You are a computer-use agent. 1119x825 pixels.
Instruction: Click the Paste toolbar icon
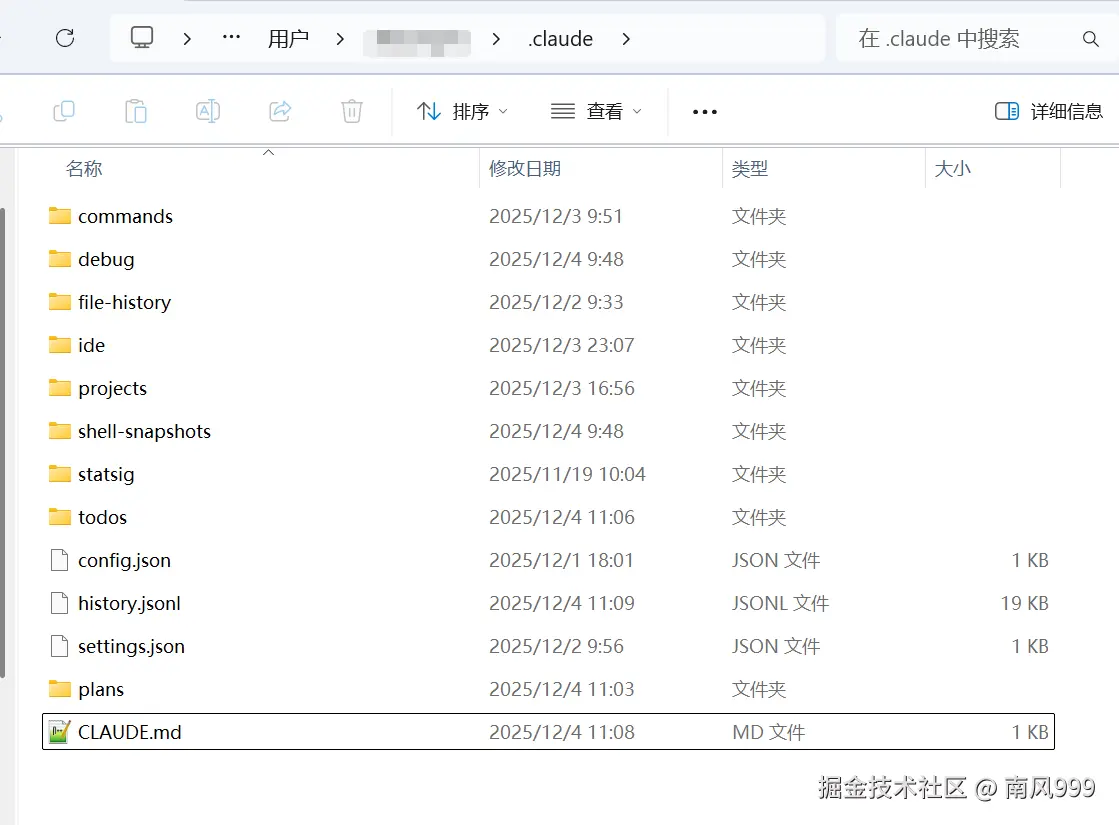point(136,111)
